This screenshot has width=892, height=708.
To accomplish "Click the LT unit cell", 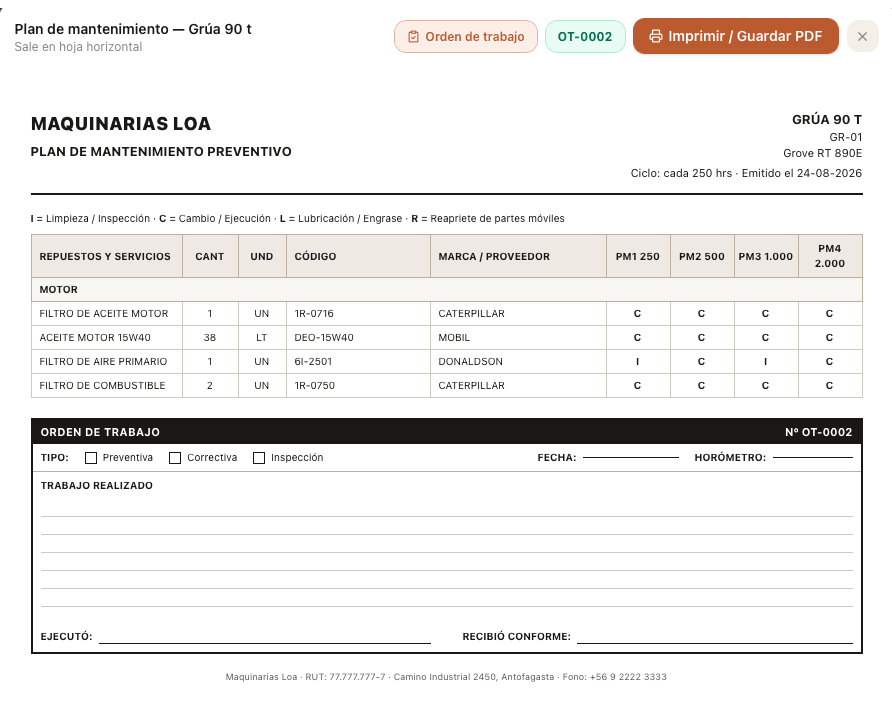I will click(x=262, y=338).
